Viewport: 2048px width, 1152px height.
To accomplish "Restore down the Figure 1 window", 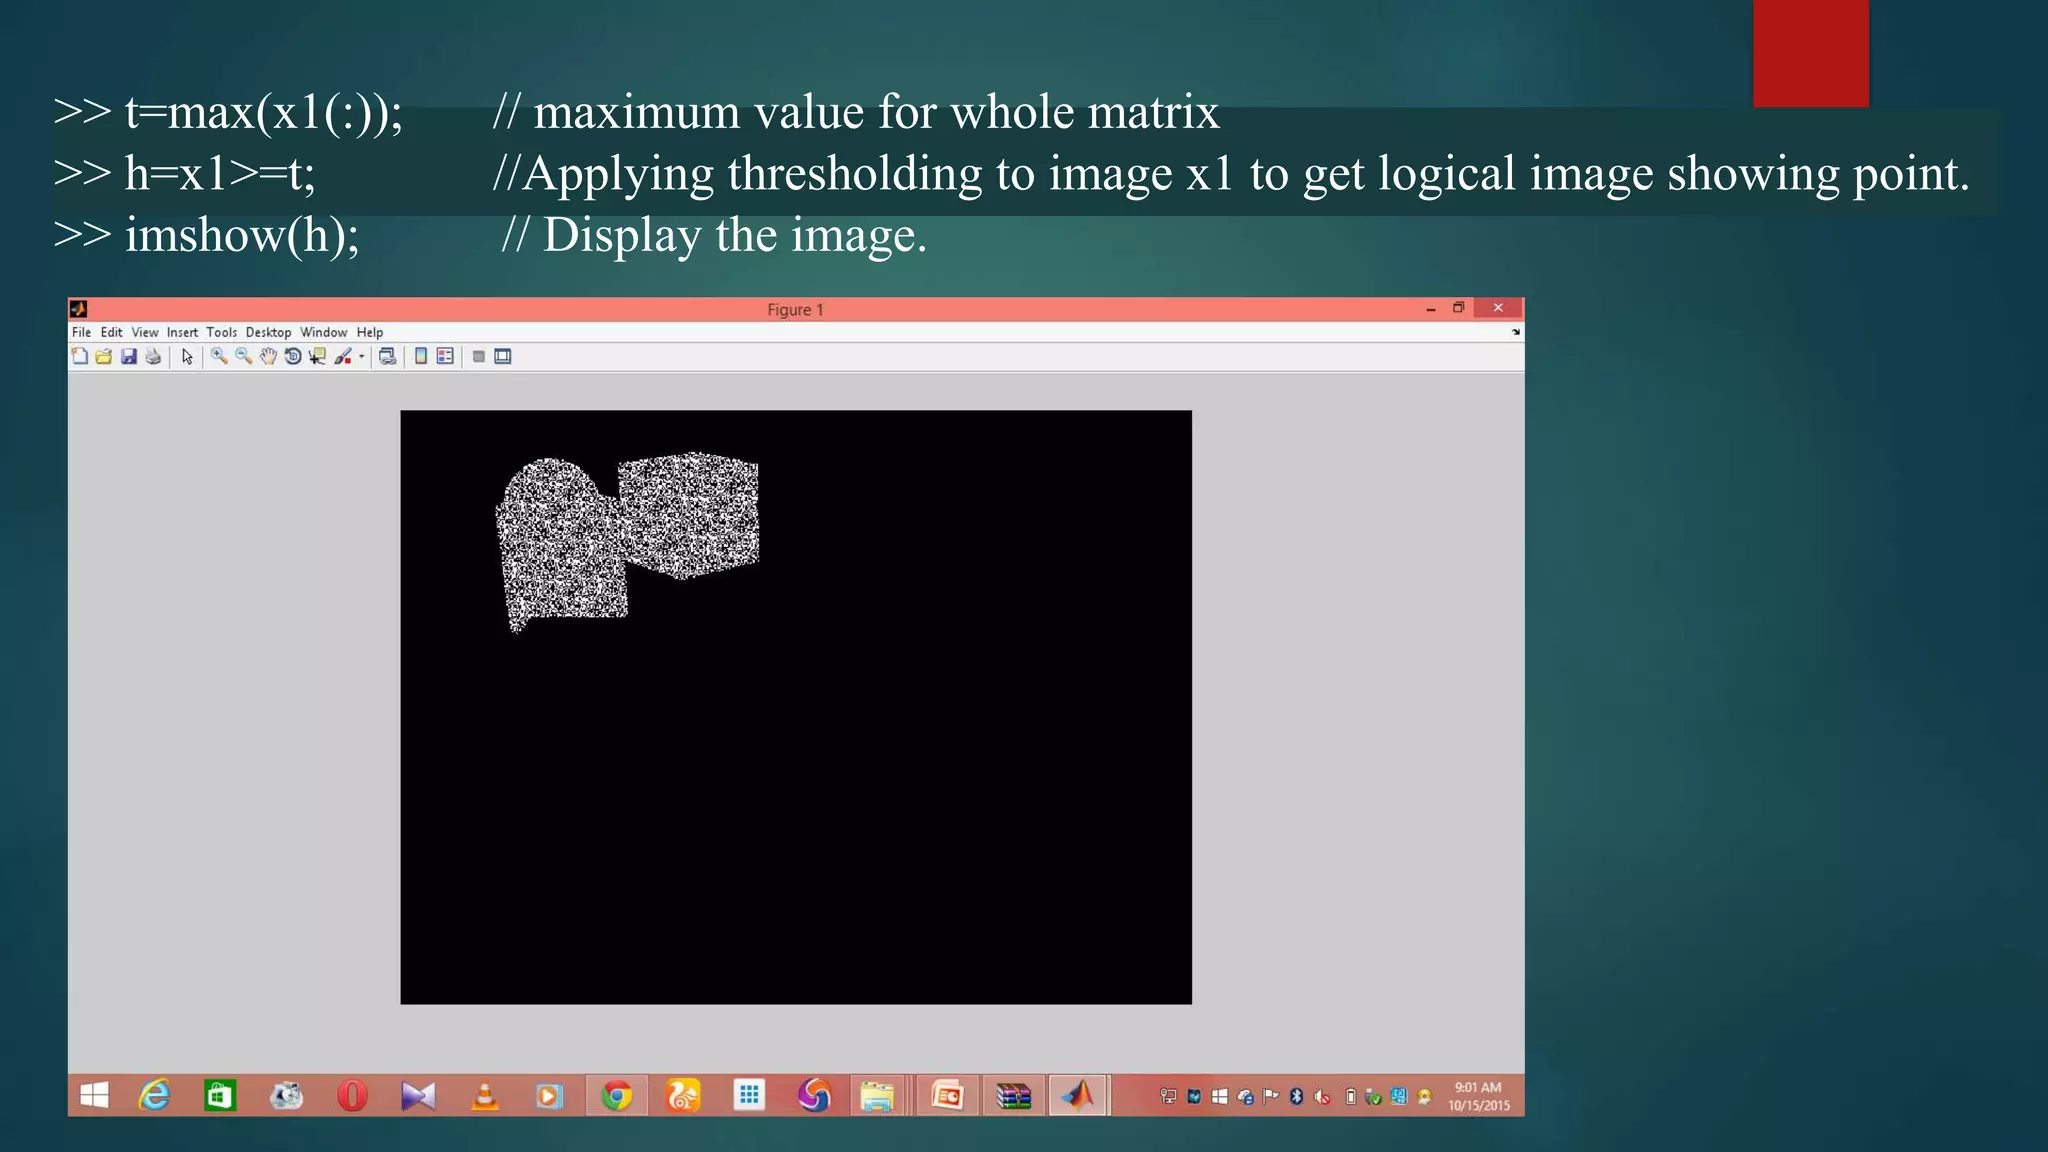I will (1459, 308).
